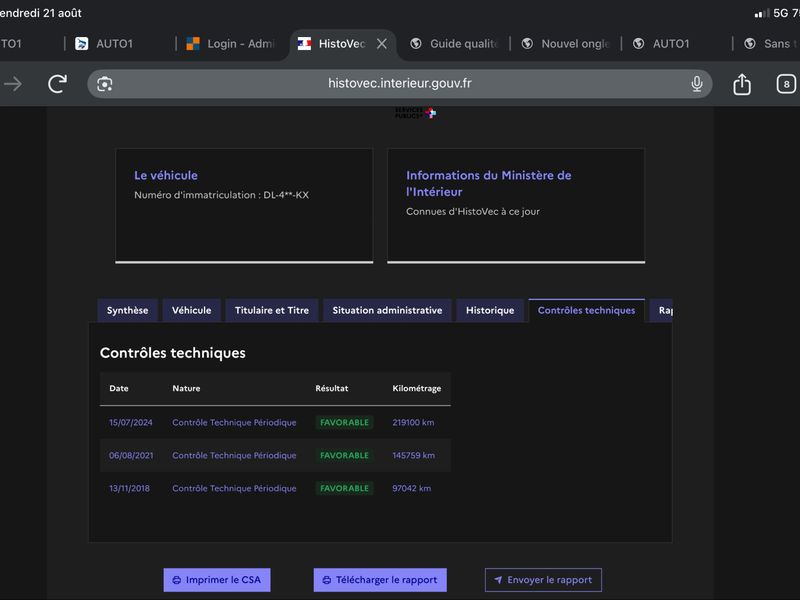
Task: Click the Connues d'HistoVec à ce jour text
Action: [x=473, y=212]
